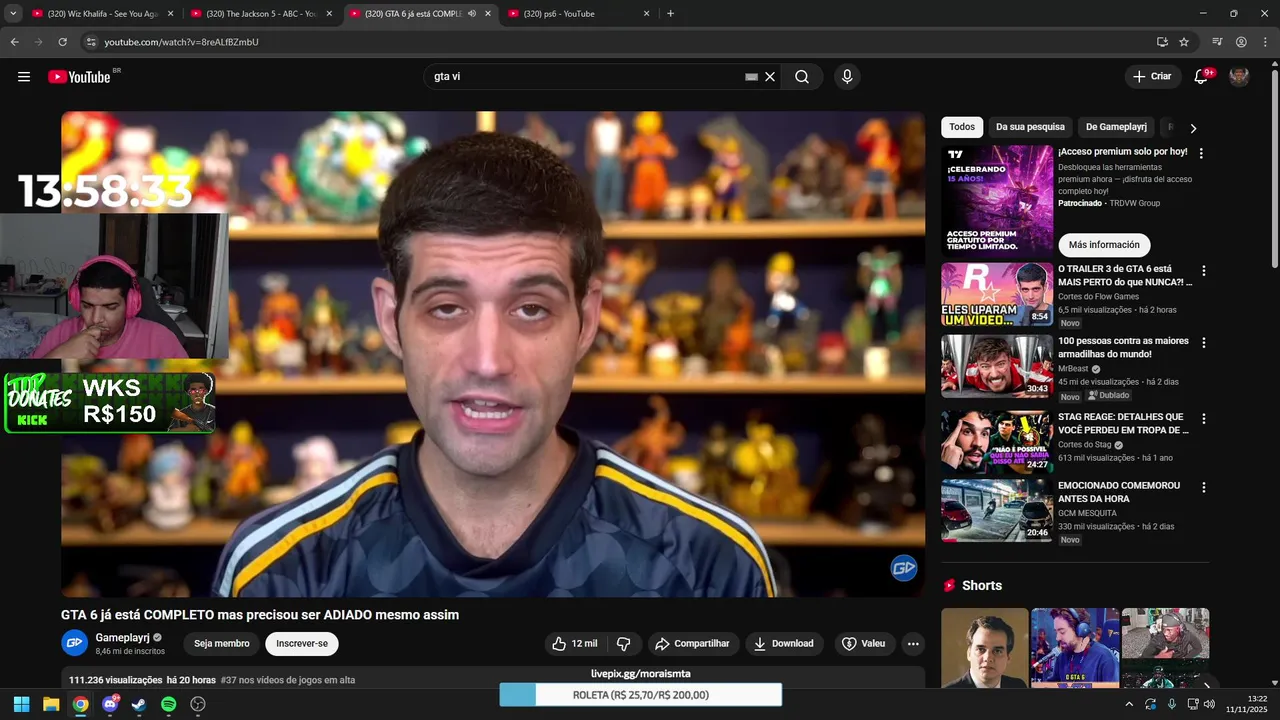Open the Windows Start menu
Viewport: 1280px width, 720px height.
coord(21,704)
